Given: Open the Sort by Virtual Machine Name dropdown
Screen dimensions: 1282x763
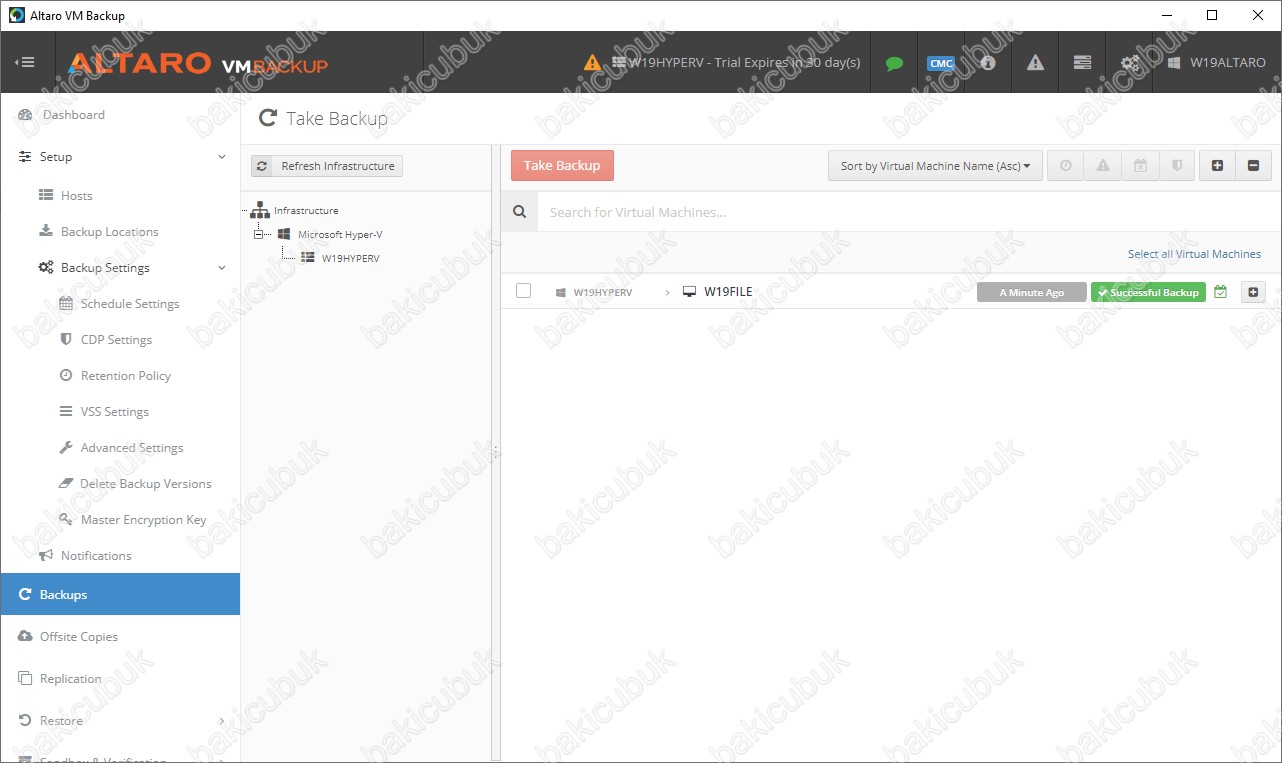Looking at the screenshot, I should coord(935,166).
